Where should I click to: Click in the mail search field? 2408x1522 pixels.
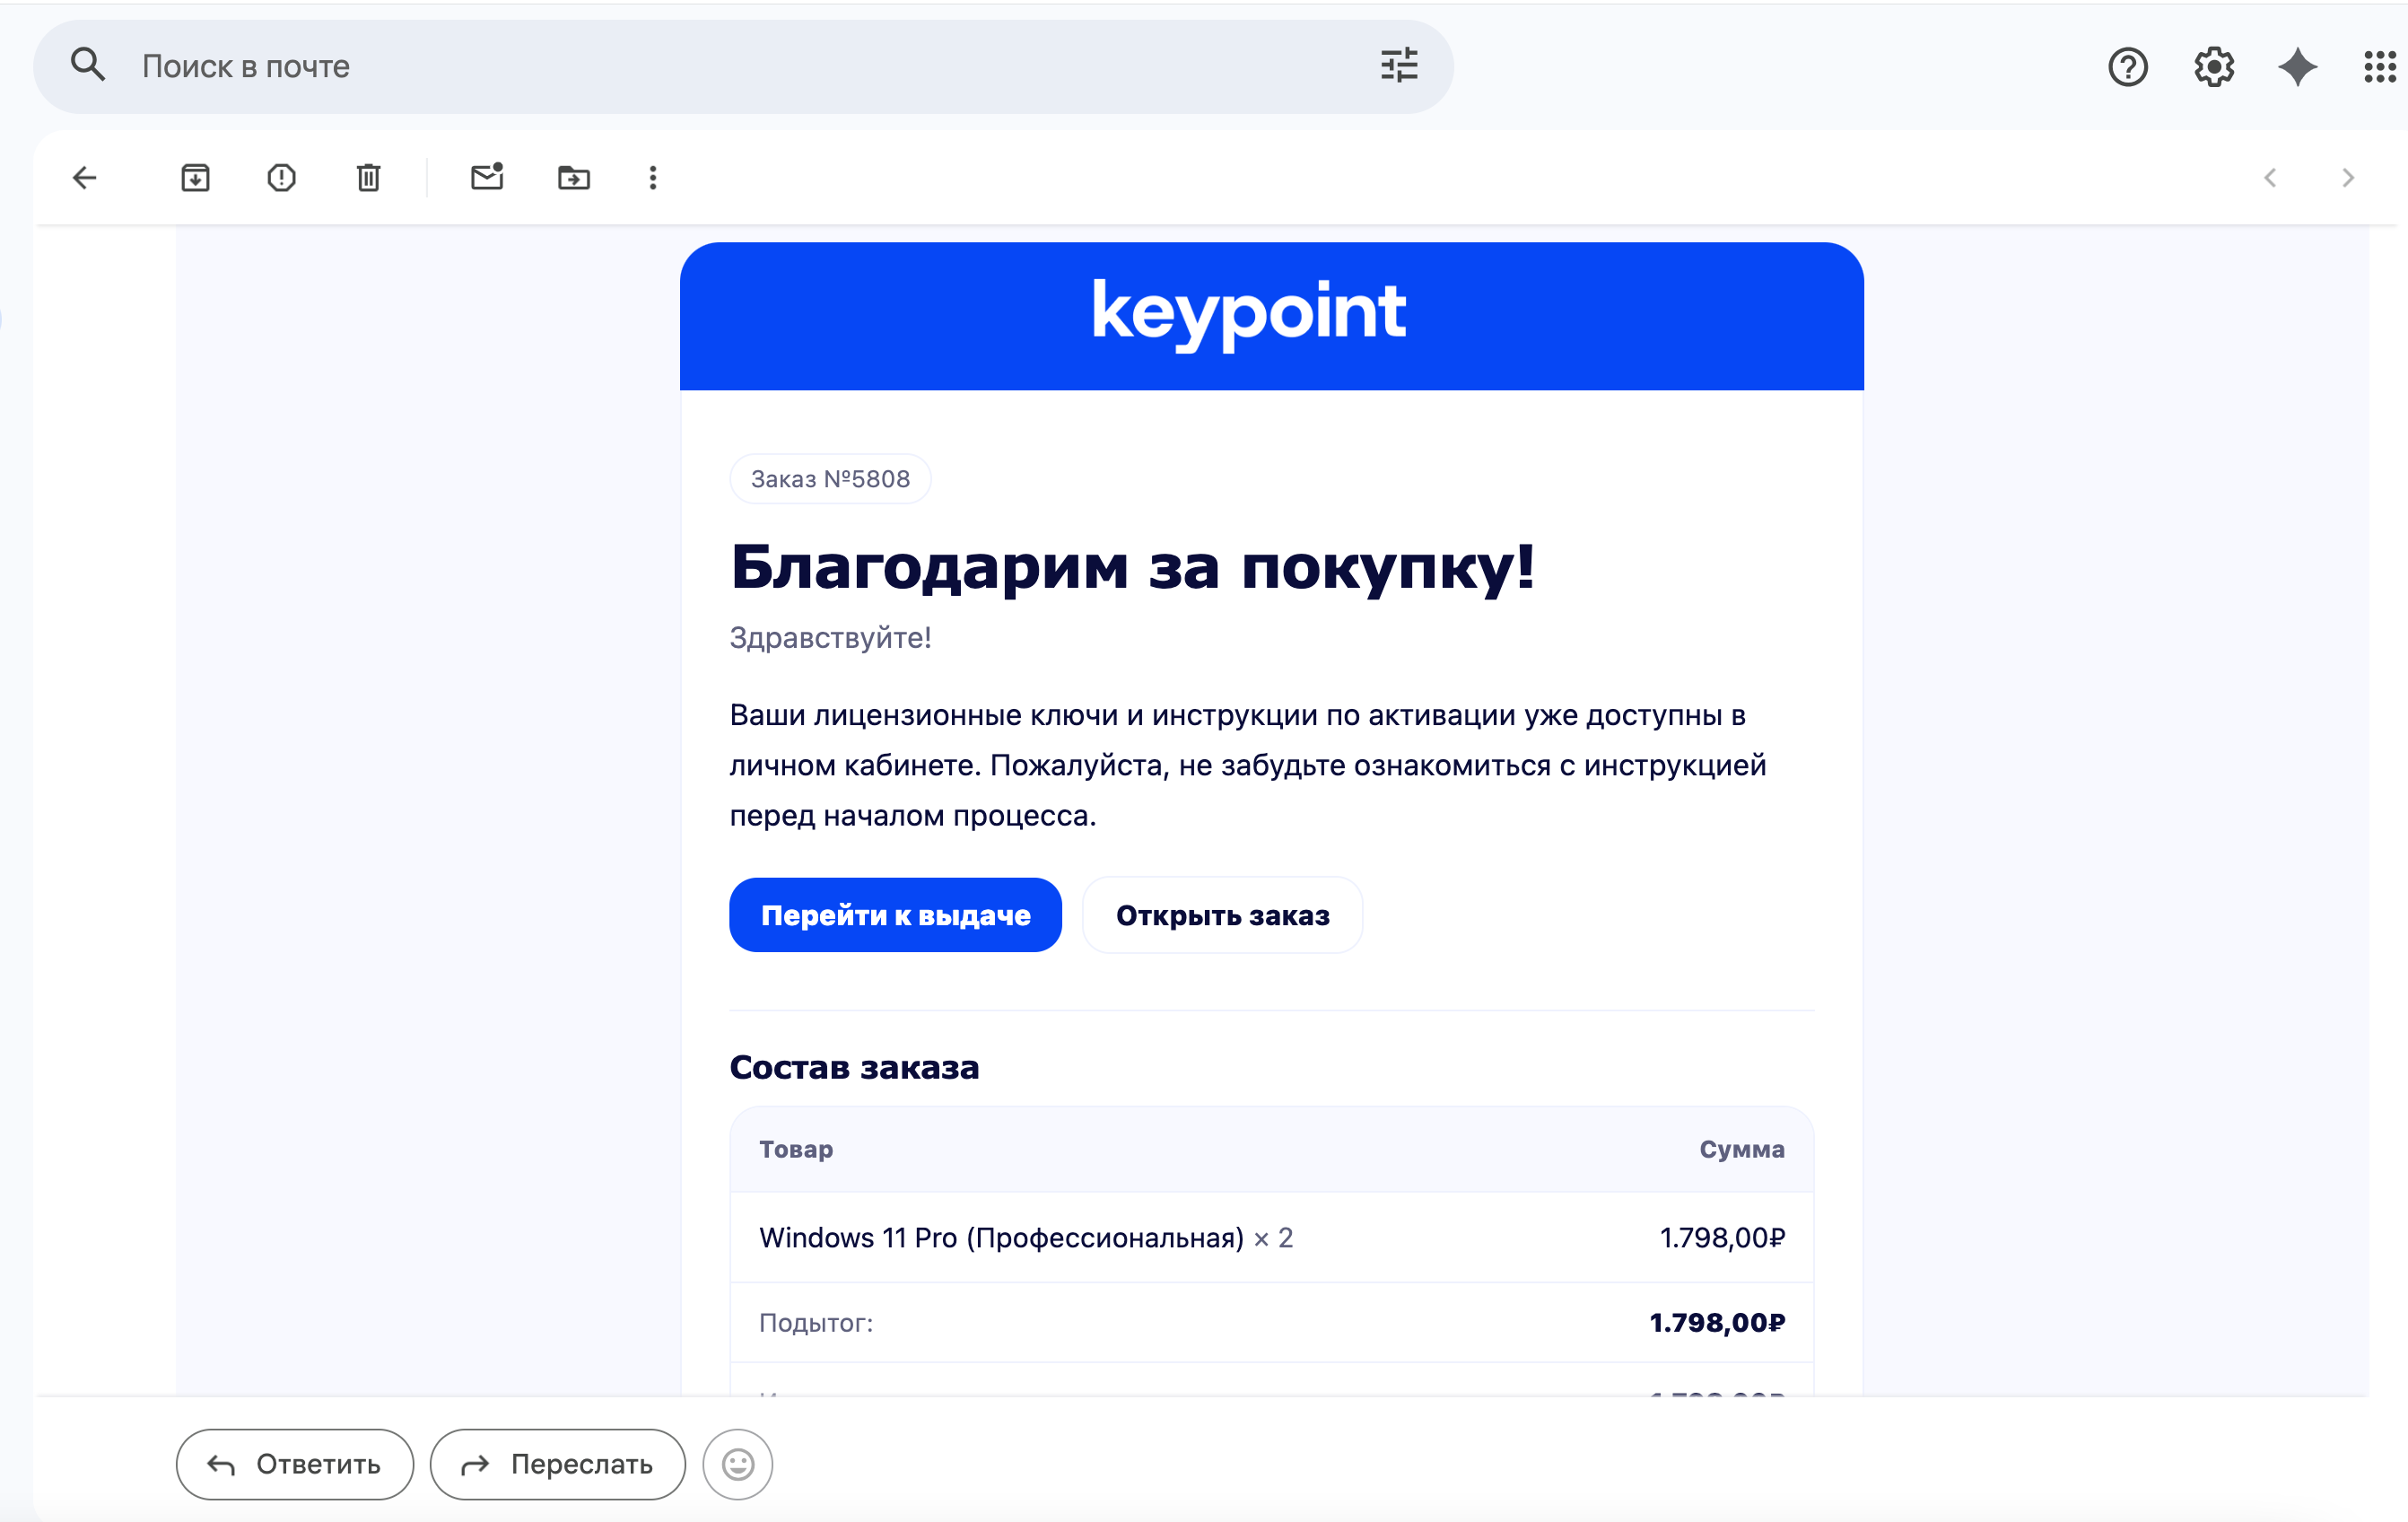[x=700, y=66]
